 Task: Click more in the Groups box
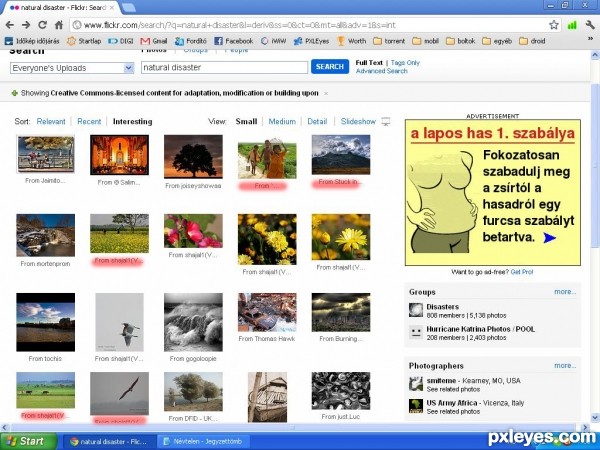click(x=565, y=292)
